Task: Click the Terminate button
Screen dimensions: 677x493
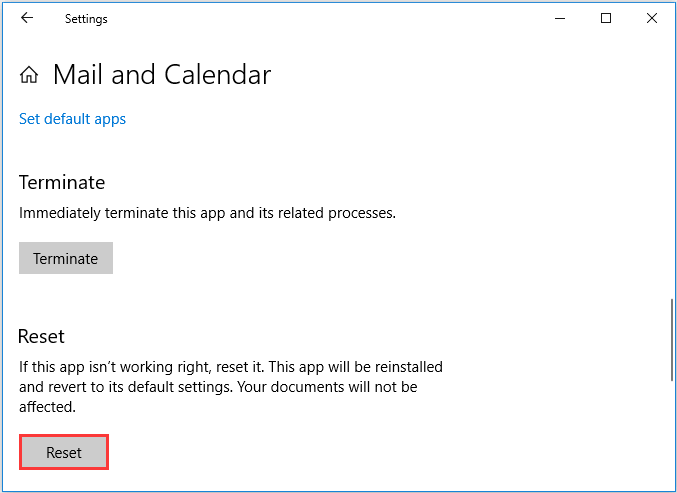Action: 66,258
